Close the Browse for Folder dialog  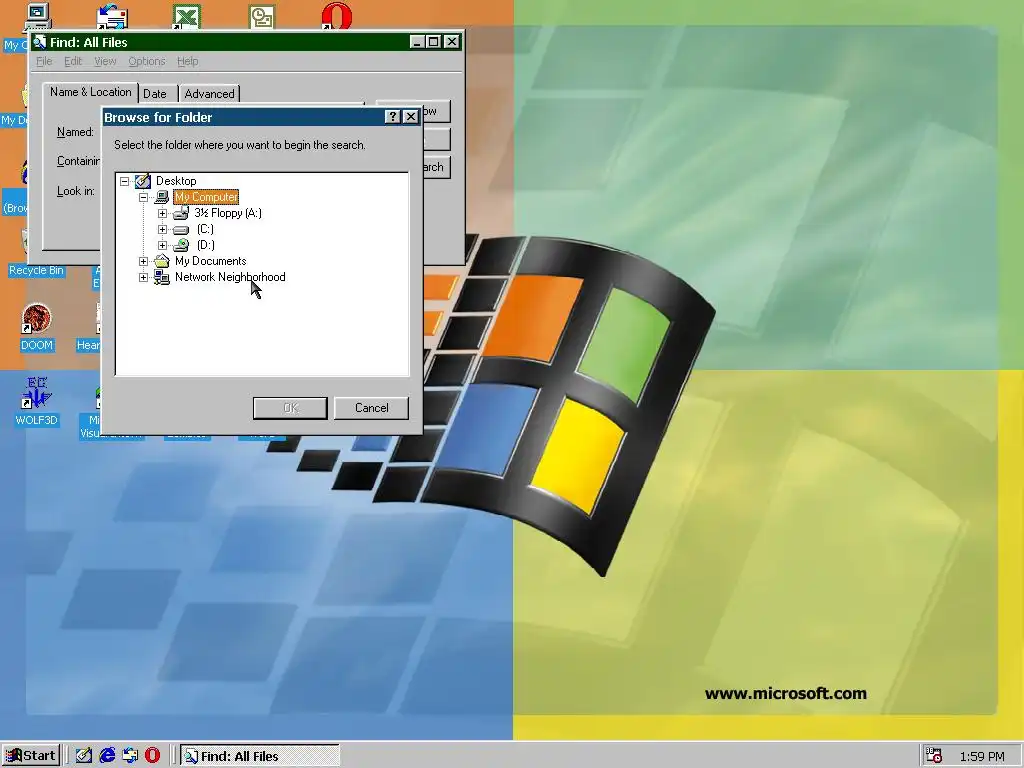coord(411,116)
